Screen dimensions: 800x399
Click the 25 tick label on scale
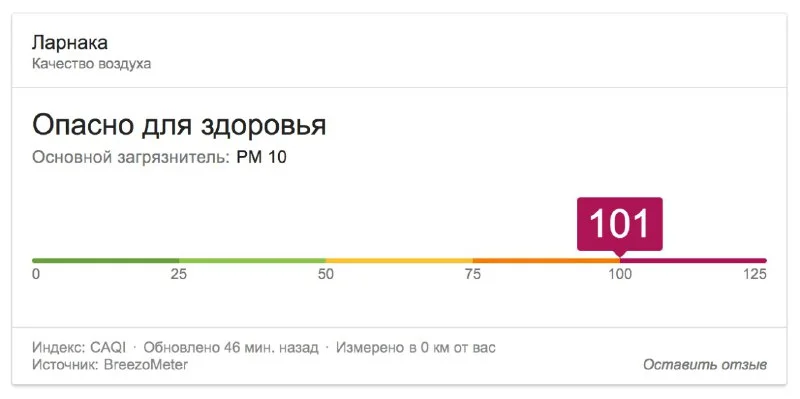click(x=179, y=275)
